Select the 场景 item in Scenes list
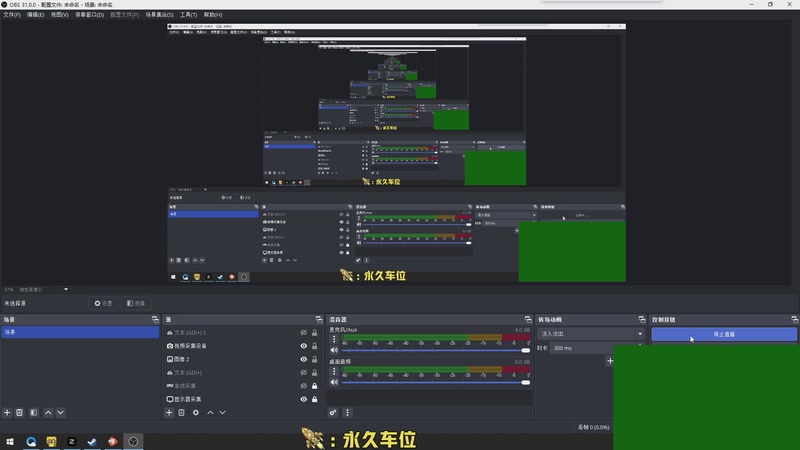Viewport: 800px width, 450px height. 80,332
